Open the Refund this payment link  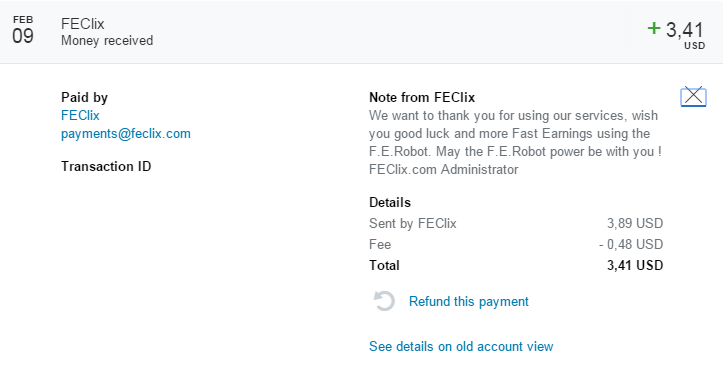coord(468,302)
